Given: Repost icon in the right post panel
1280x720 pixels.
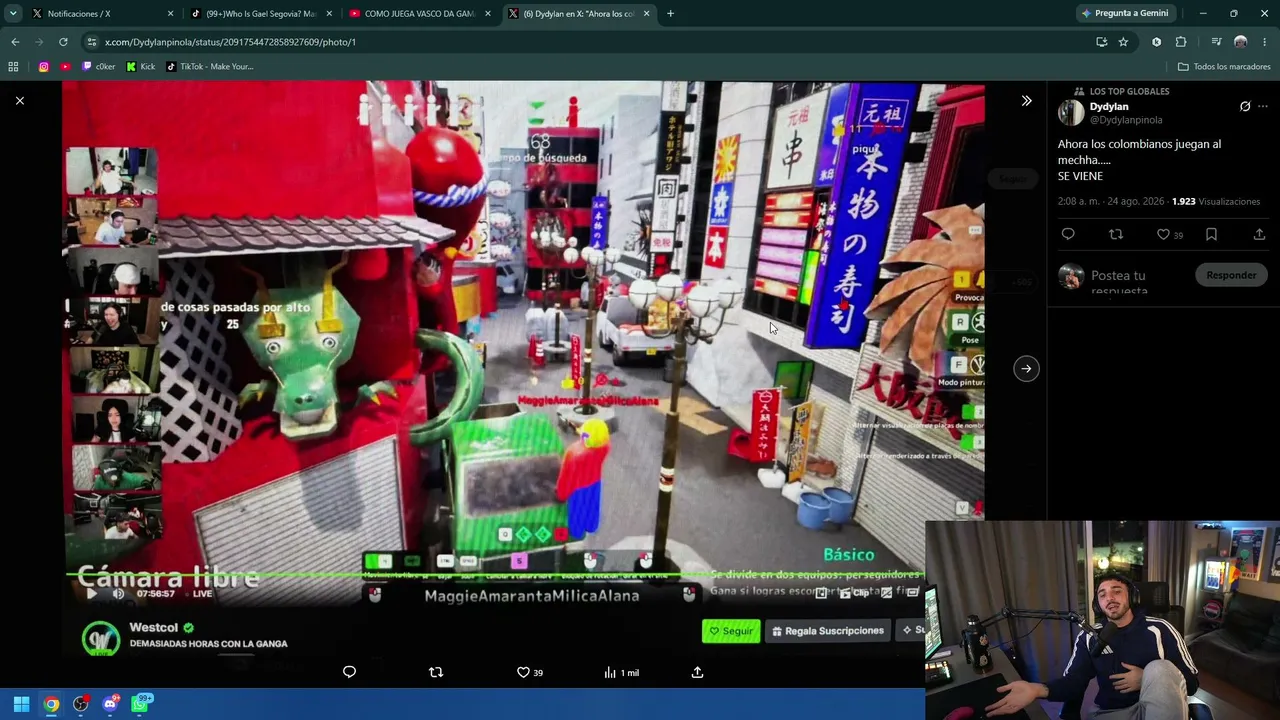Looking at the screenshot, I should click(1116, 234).
